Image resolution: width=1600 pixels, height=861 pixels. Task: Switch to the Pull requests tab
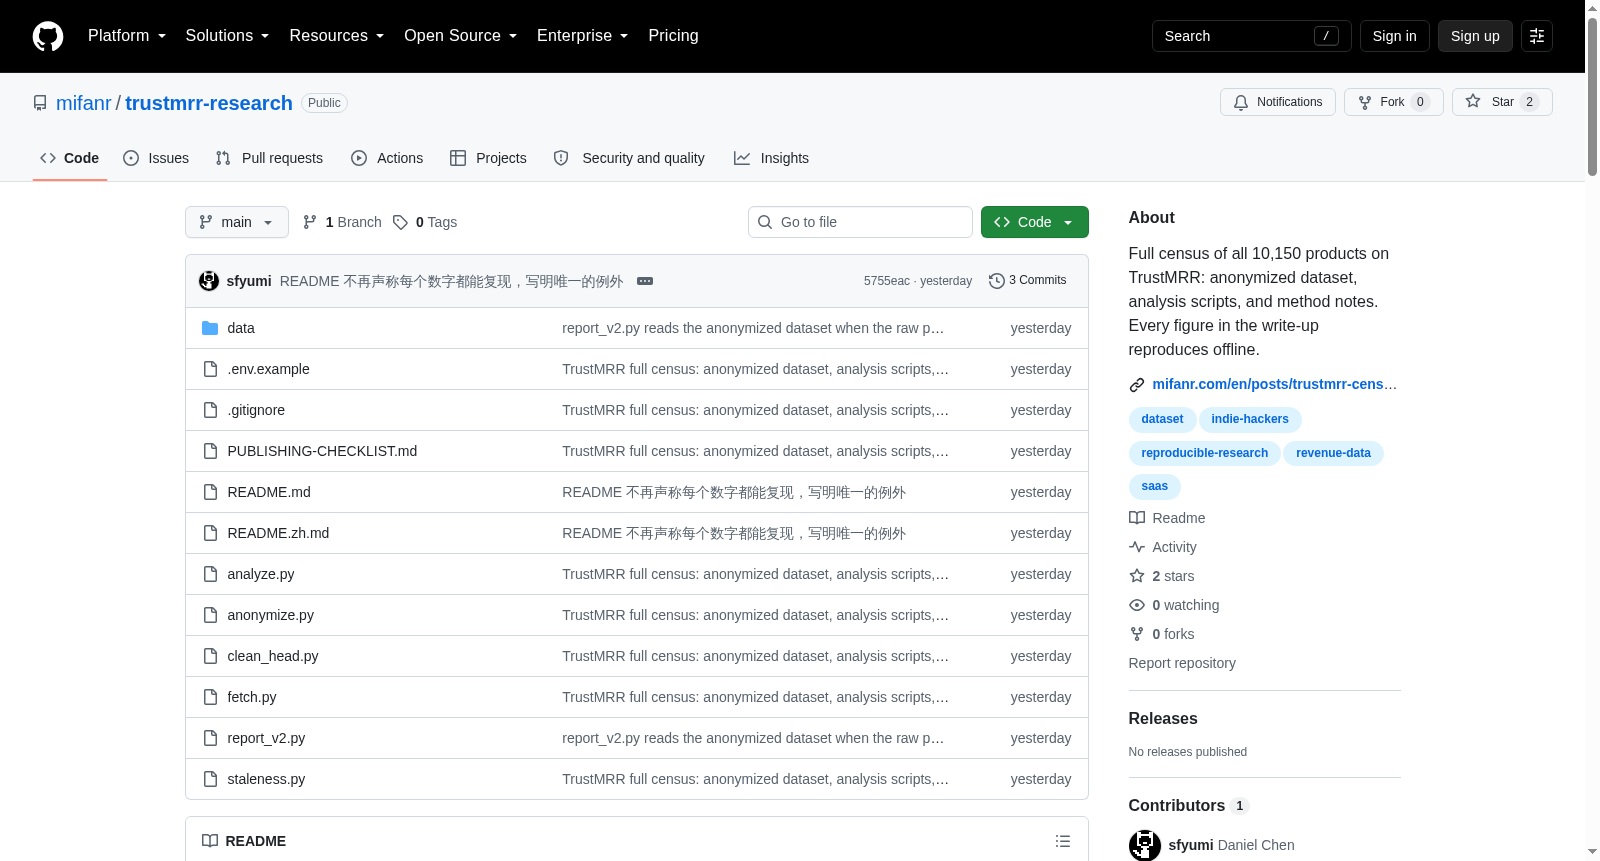click(x=269, y=158)
